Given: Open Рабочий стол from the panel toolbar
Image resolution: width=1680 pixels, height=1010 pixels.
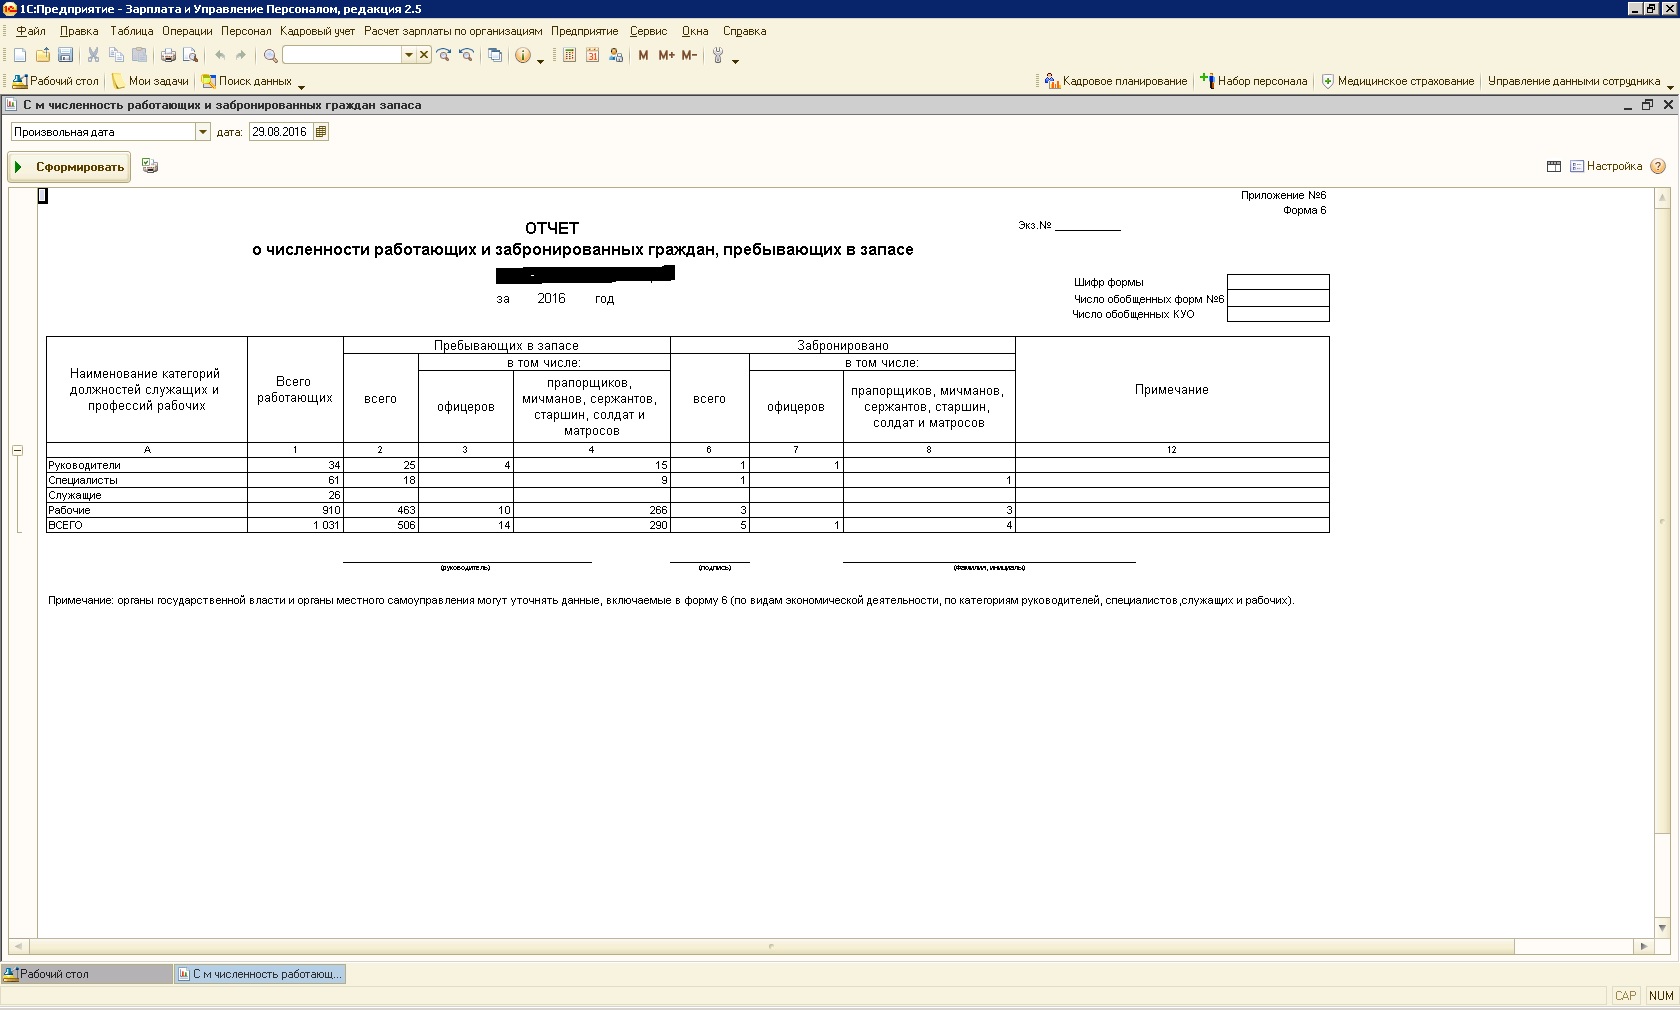Looking at the screenshot, I should coord(56,81).
